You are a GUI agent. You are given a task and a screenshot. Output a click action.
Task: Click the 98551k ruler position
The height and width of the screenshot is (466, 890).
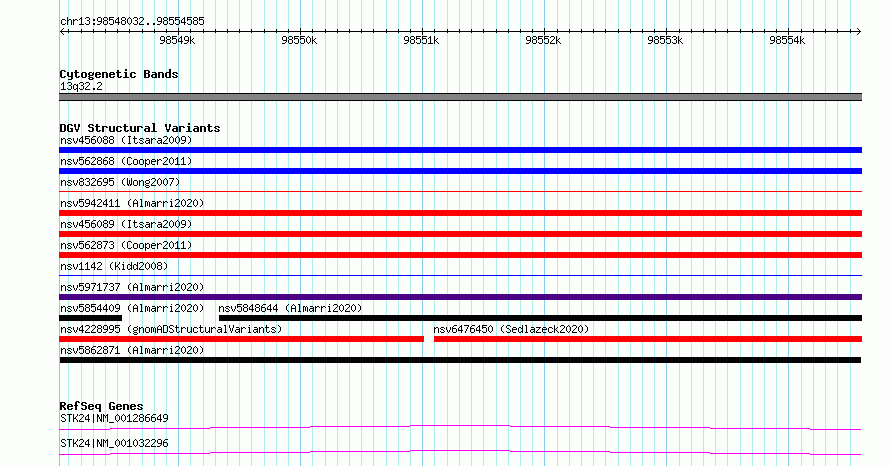(x=421, y=40)
